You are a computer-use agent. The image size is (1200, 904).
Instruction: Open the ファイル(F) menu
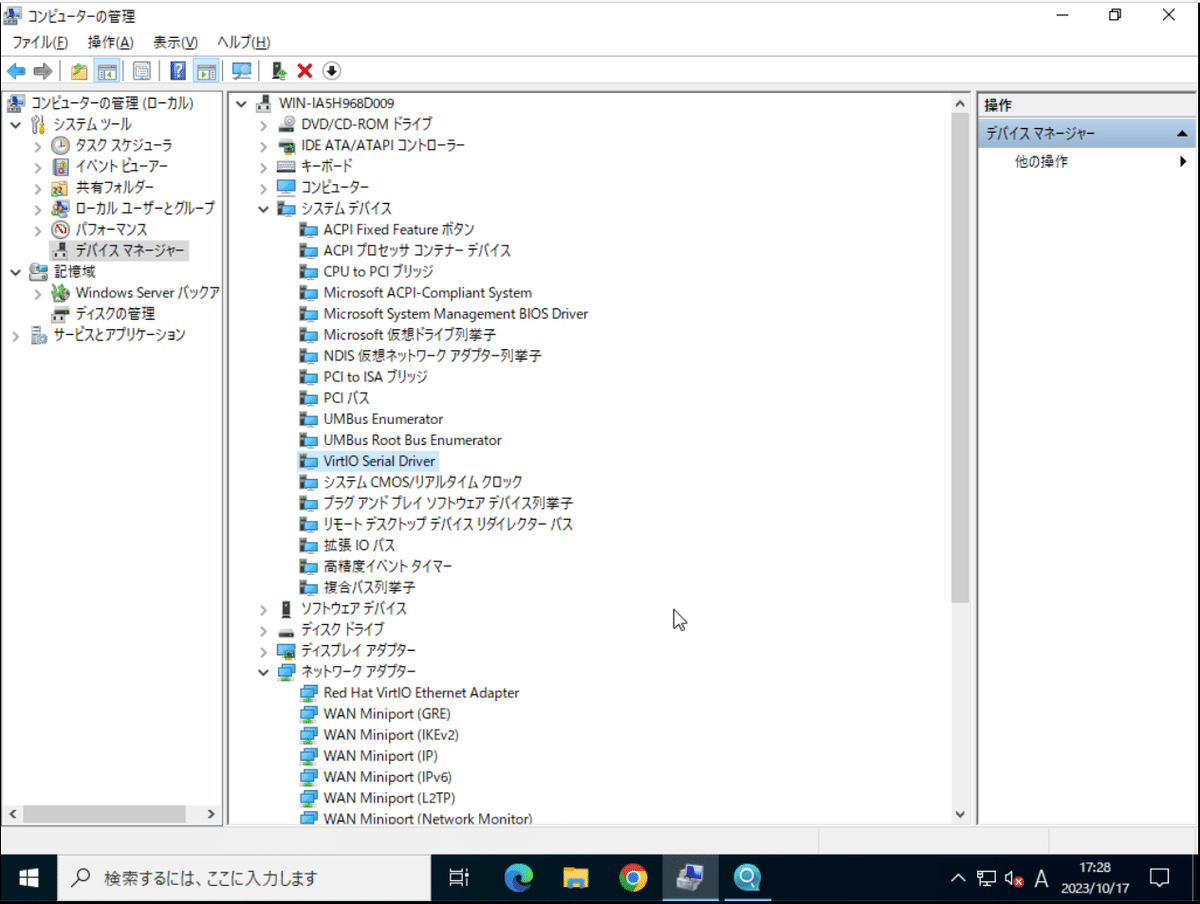click(x=40, y=42)
